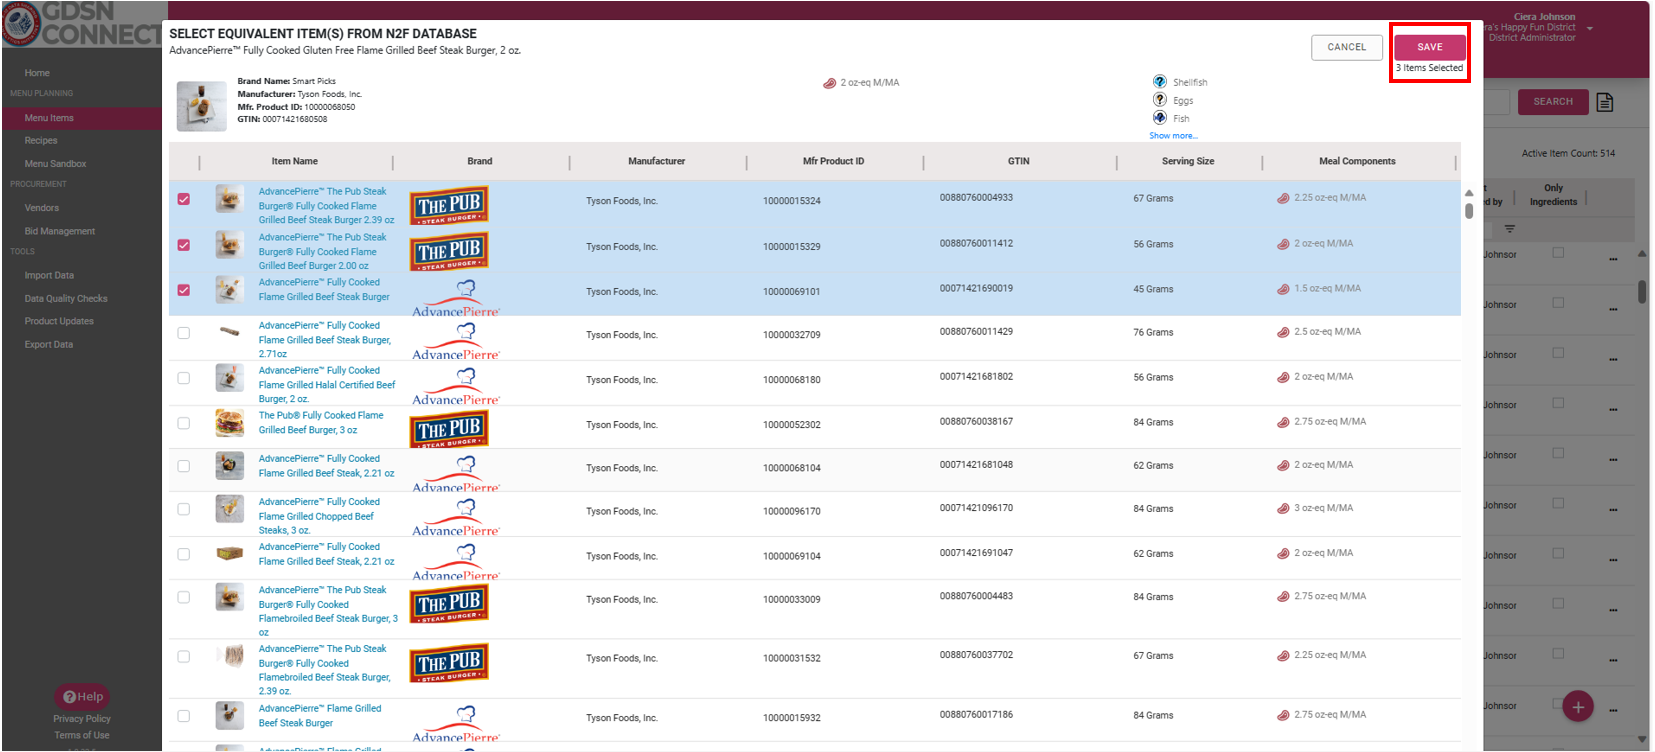Uncheck the row with Mfr Product ID 10000069101
Image resolution: width=1655 pixels, height=752 pixels.
coord(184,290)
